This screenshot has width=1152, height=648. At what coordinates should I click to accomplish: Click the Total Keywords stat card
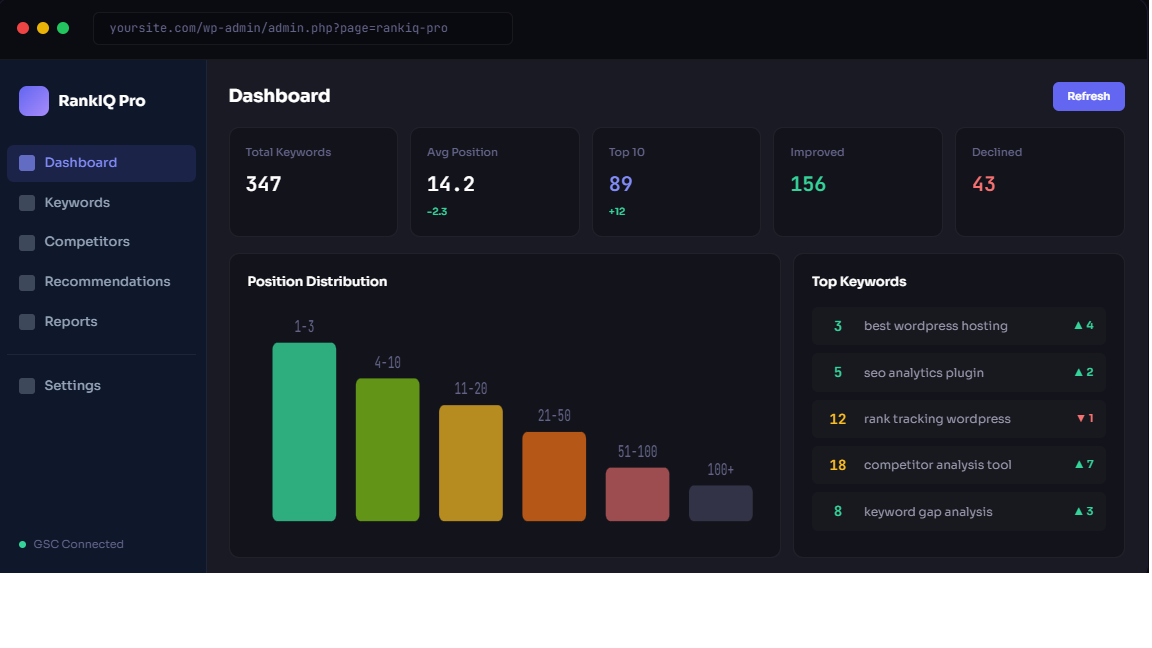pos(313,181)
